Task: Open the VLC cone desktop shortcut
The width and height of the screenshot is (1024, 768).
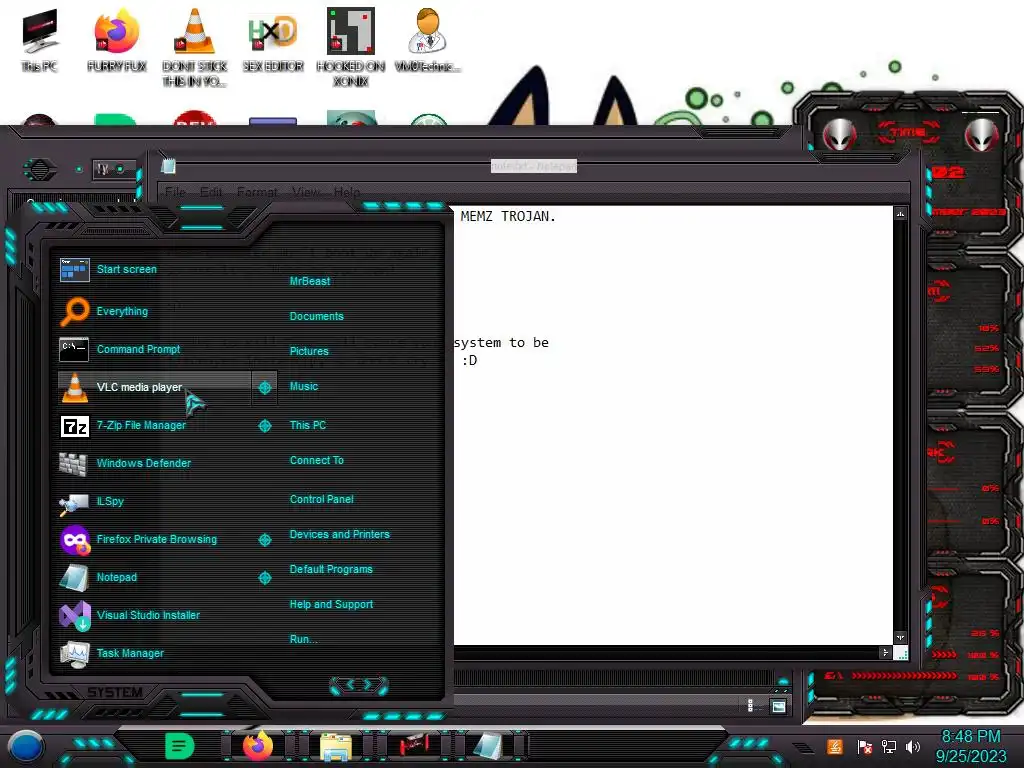Action: 195,47
